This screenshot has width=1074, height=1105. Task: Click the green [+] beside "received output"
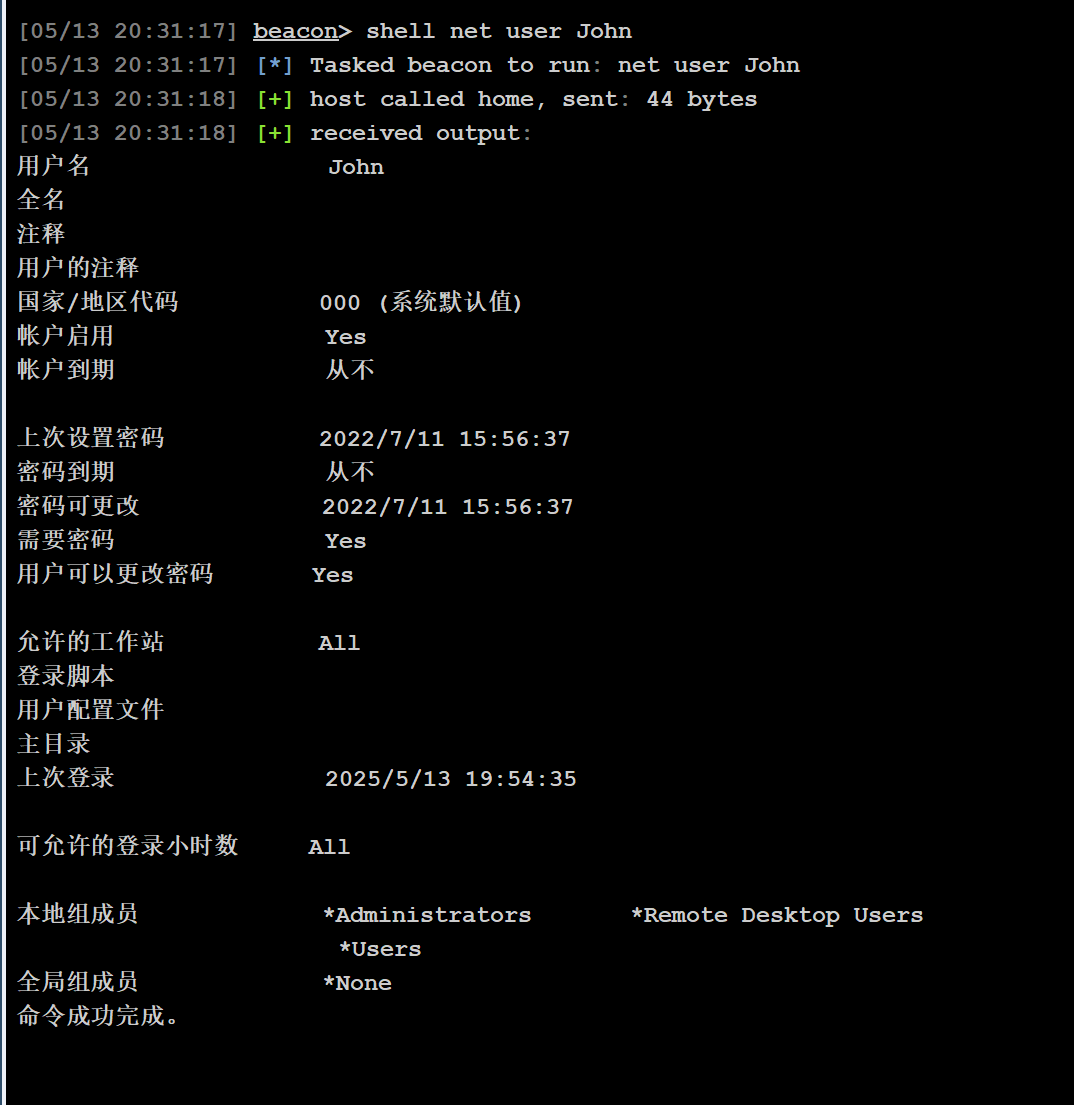pyautogui.click(x=275, y=133)
